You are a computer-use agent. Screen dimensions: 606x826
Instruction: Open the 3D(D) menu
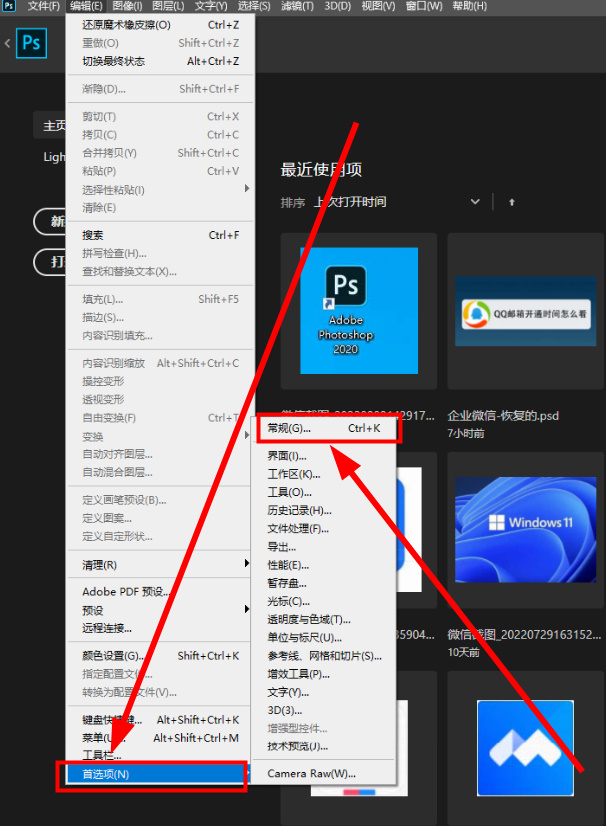(x=337, y=6)
